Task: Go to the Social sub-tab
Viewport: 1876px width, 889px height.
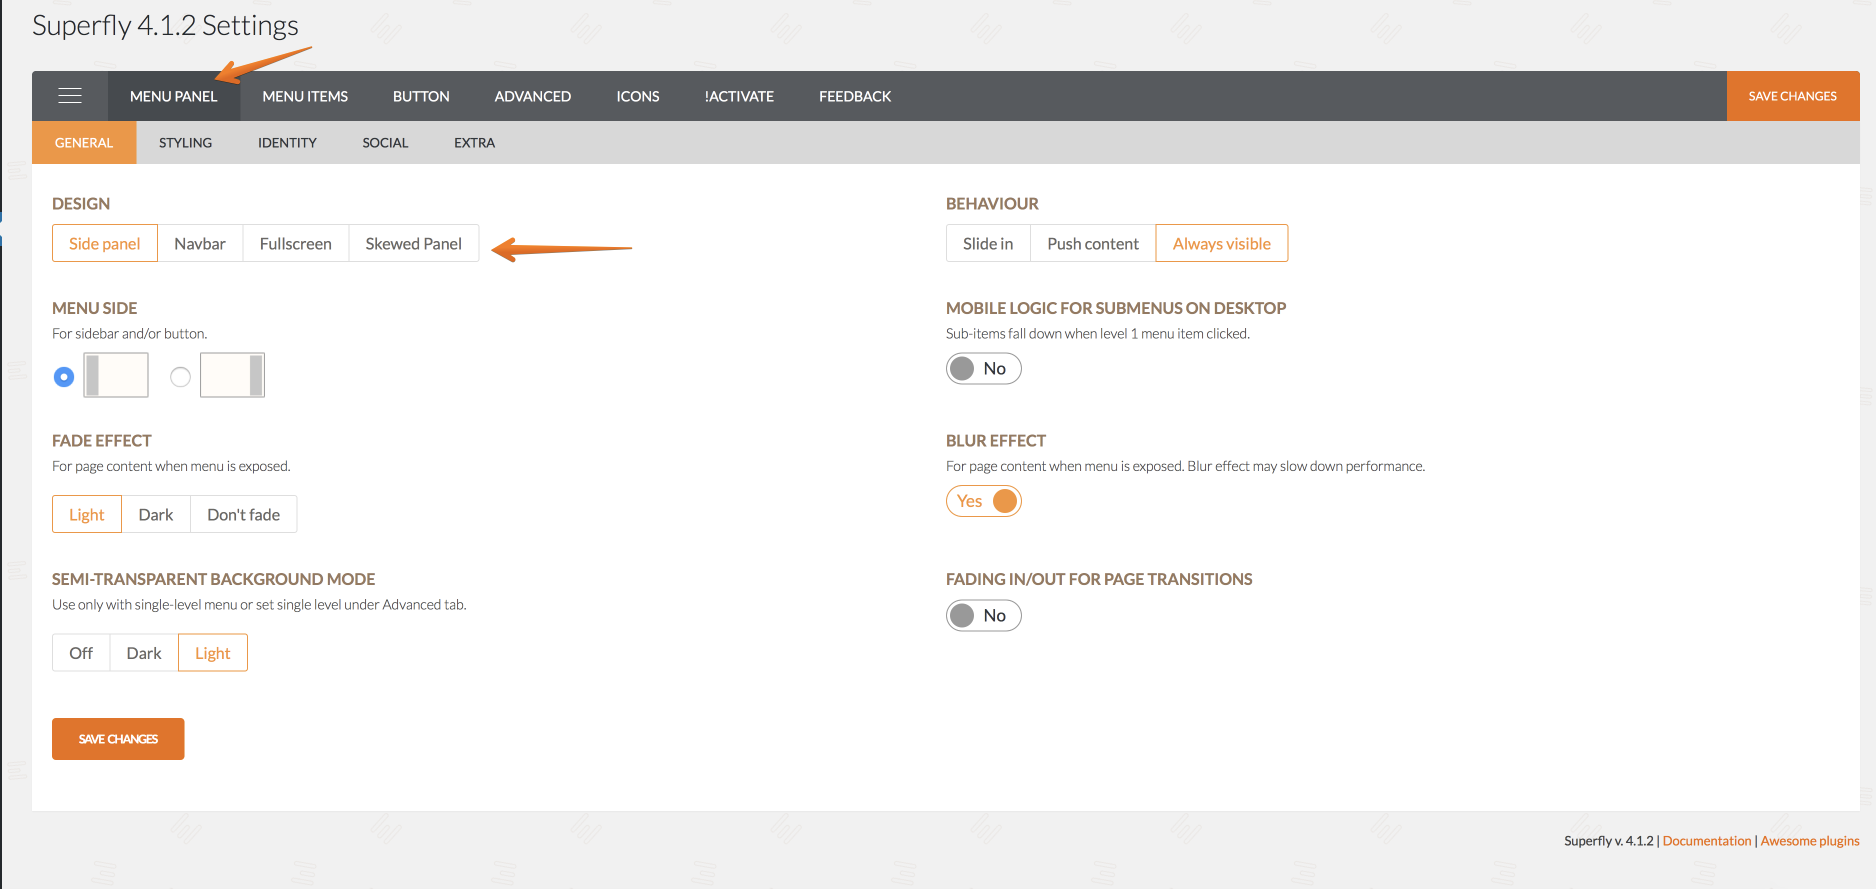Action: 385,143
